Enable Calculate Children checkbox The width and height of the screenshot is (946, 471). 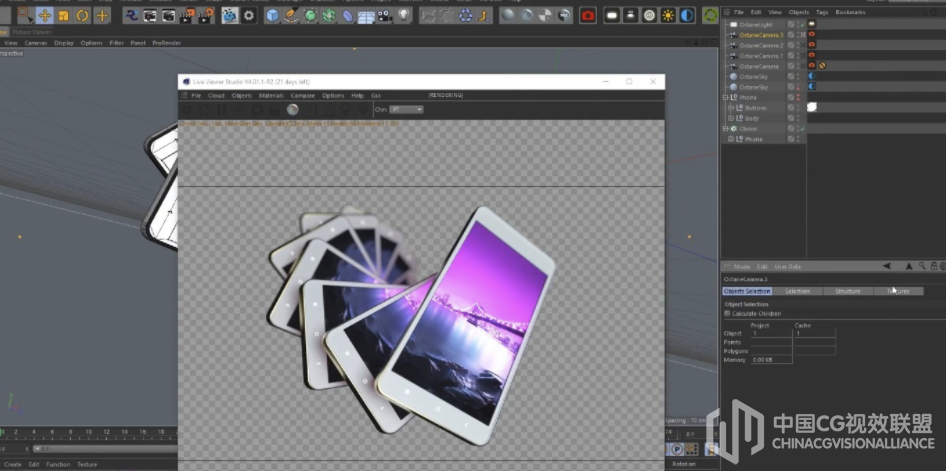coord(727,314)
